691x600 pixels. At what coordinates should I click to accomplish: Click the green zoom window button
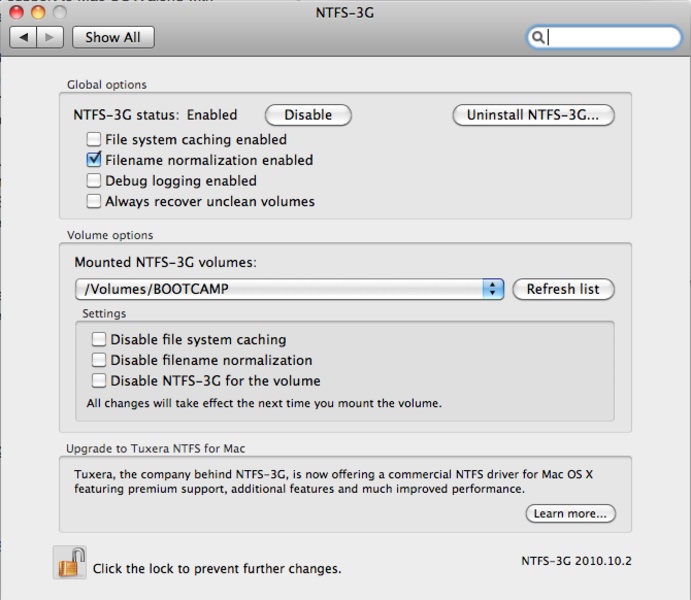pyautogui.click(x=59, y=12)
